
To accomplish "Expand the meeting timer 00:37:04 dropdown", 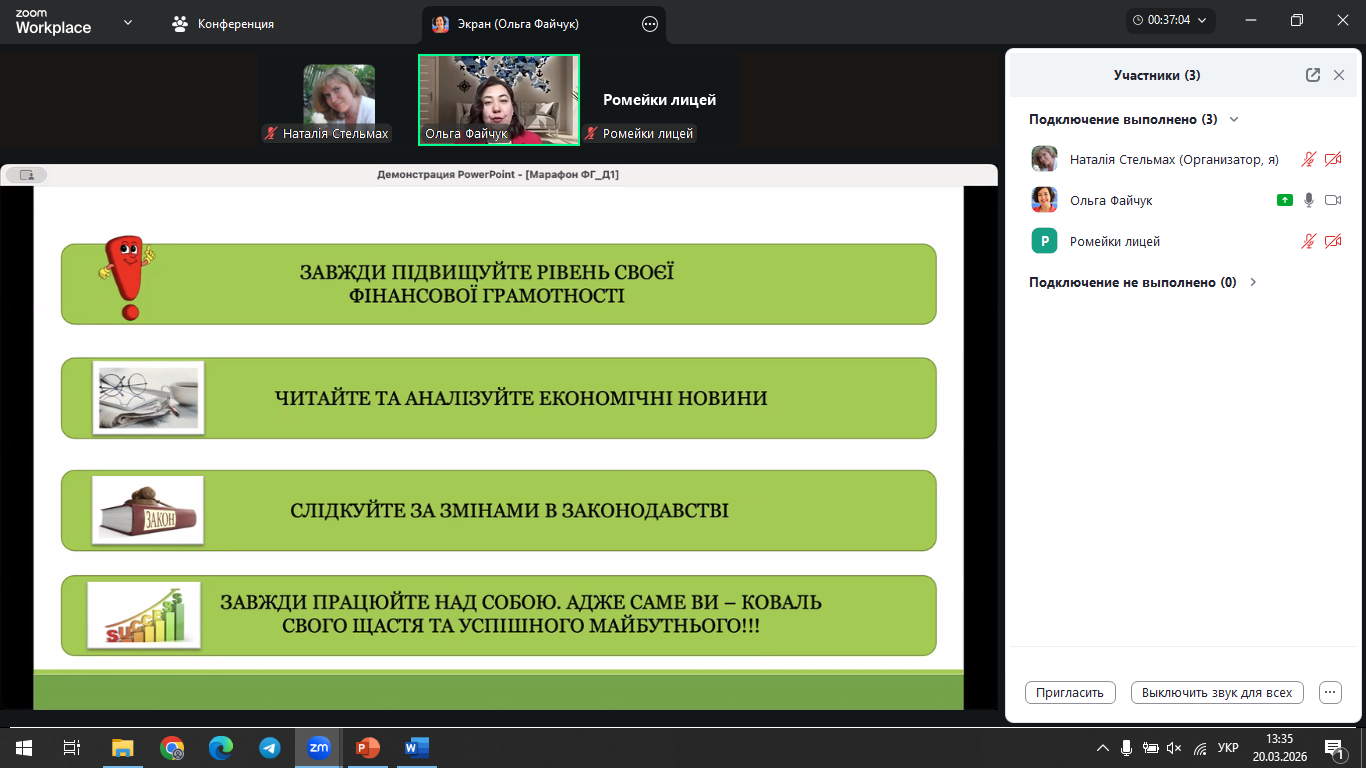I will 1170,19.
